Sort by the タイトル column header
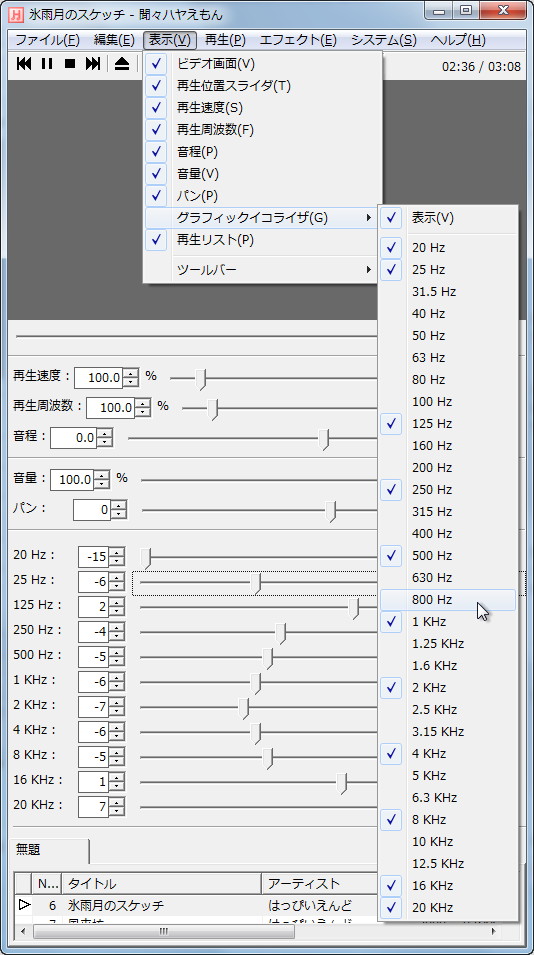Screen dimensions: 534x955 (x=161, y=884)
